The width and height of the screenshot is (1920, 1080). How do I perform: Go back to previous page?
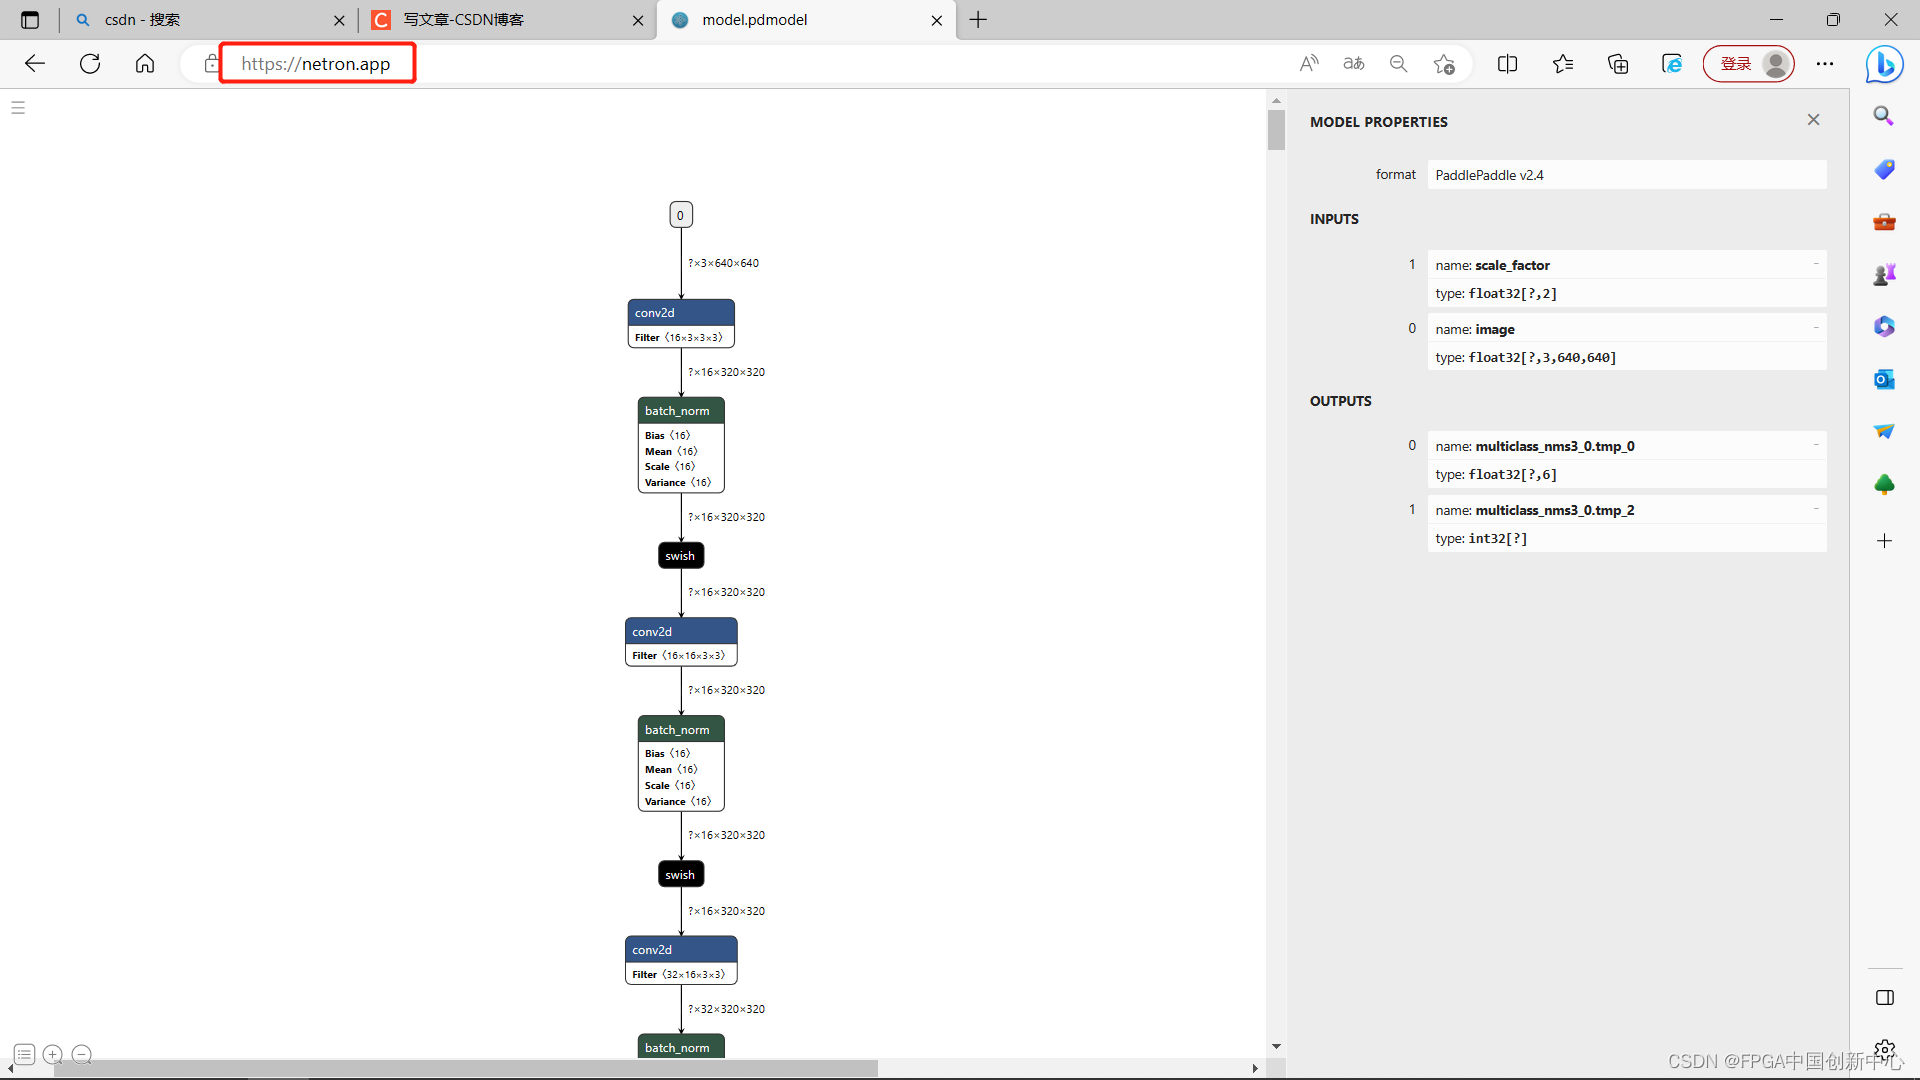(x=35, y=64)
